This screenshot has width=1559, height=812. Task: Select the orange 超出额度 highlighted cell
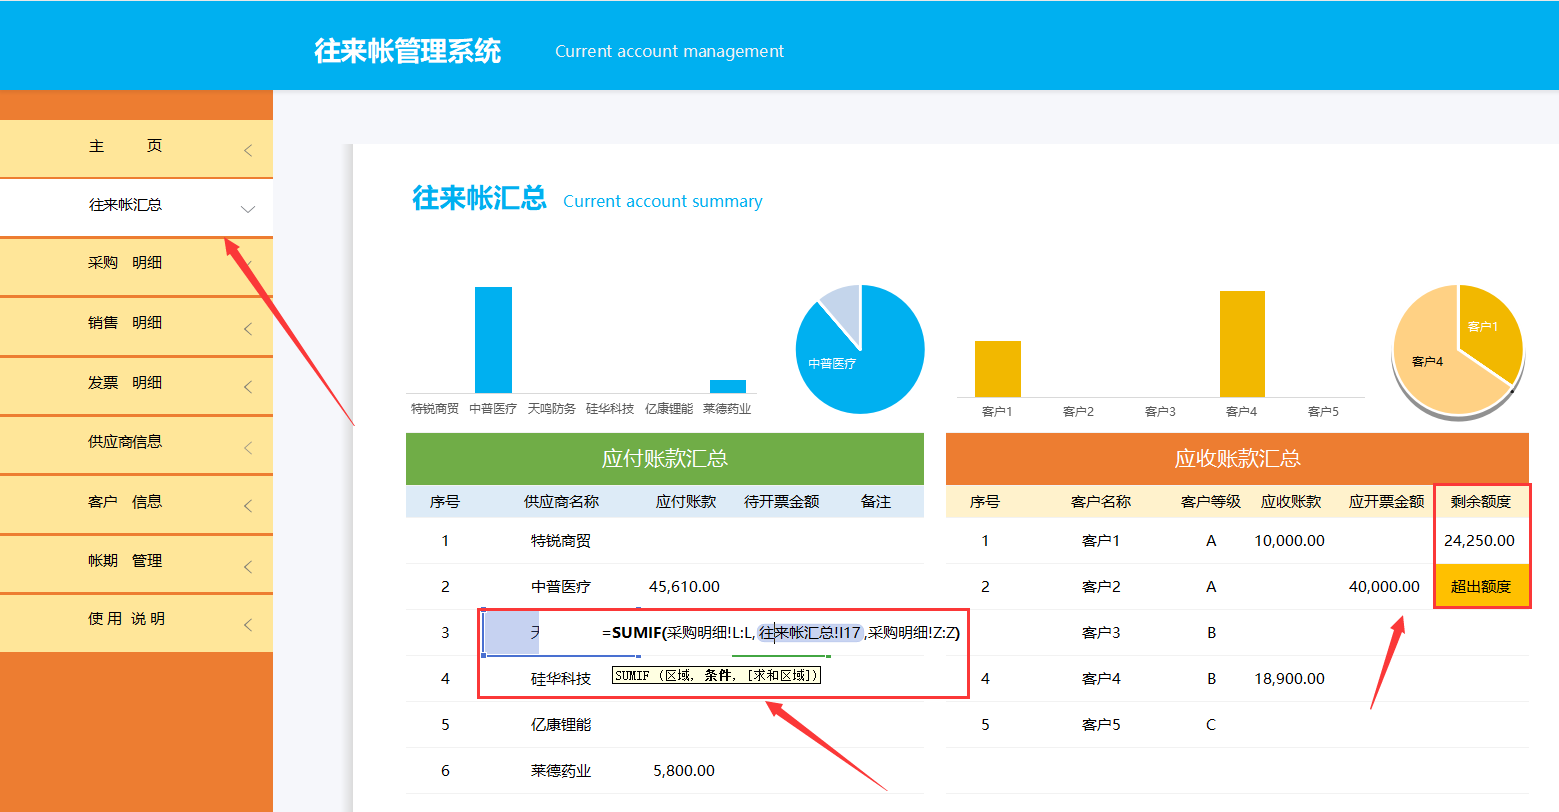click(x=1482, y=586)
